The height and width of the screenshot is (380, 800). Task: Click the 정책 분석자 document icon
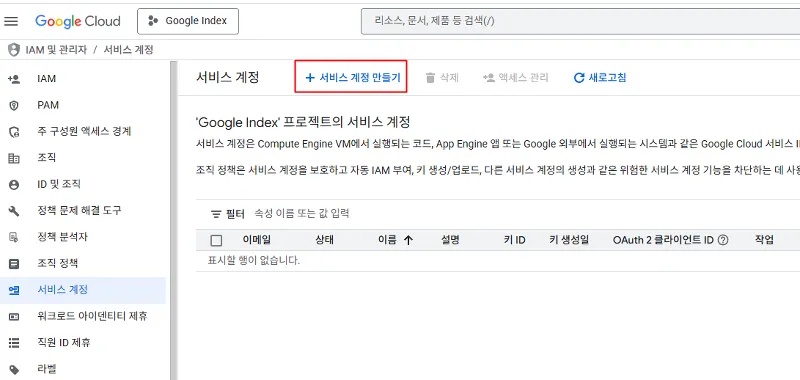pyautogui.click(x=14, y=237)
